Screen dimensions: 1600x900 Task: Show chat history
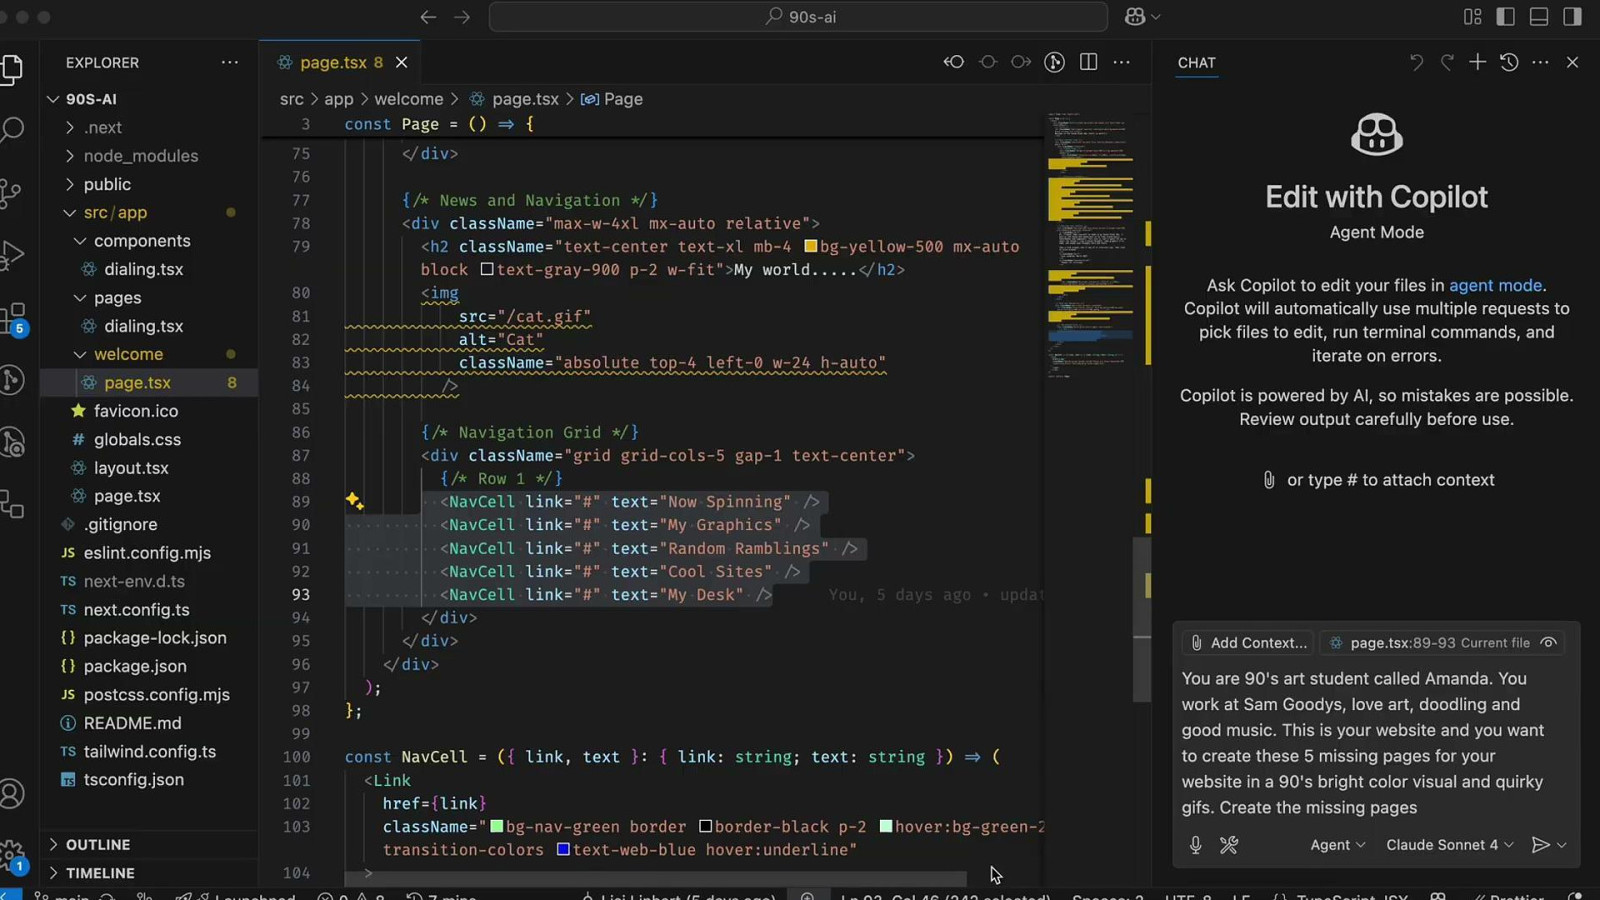tap(1509, 62)
